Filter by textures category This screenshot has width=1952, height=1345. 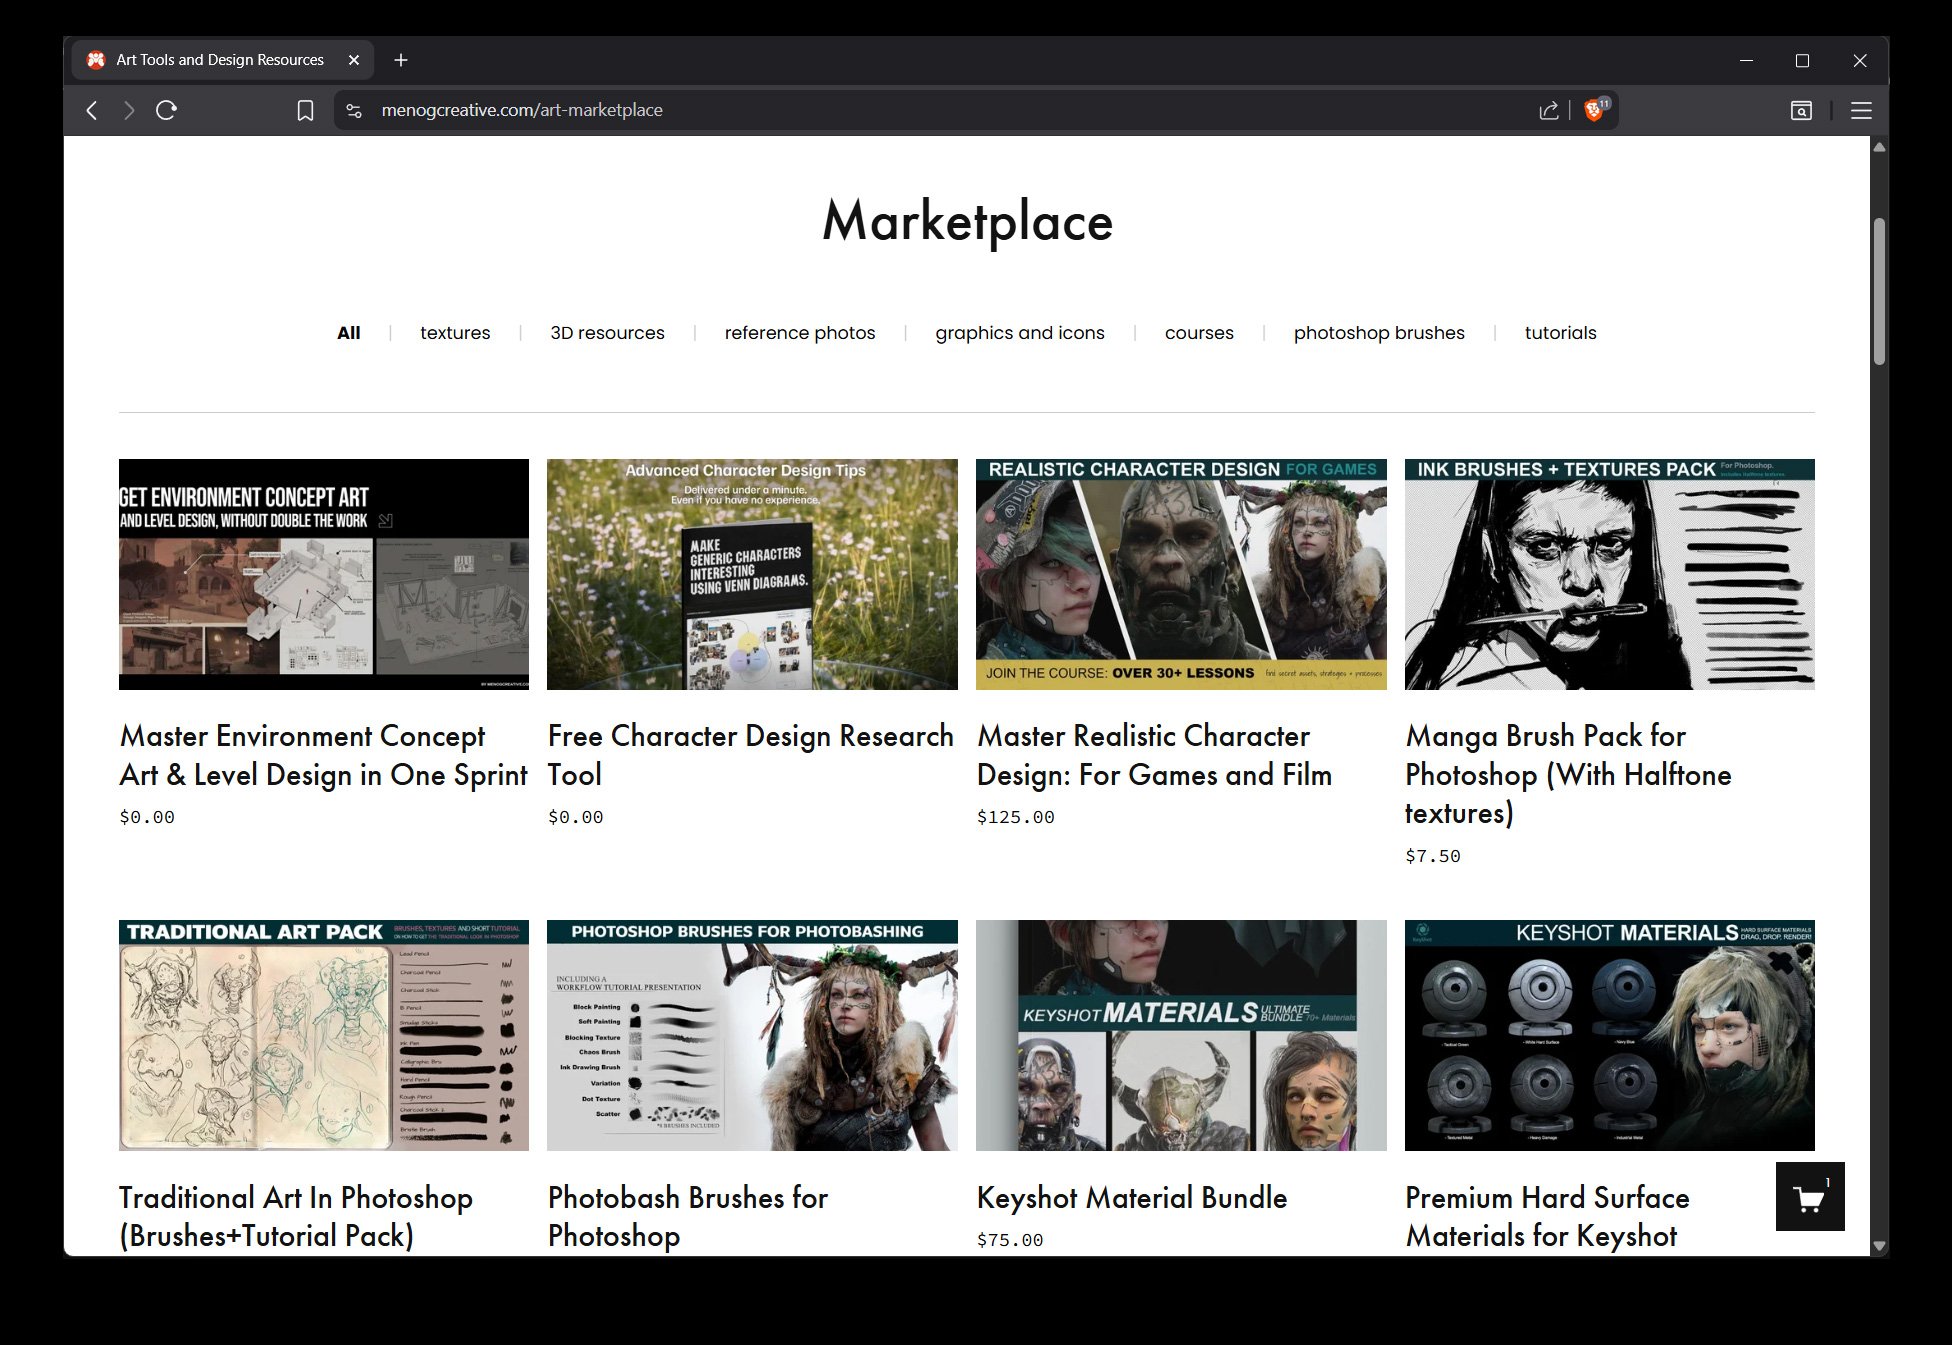[x=455, y=333]
